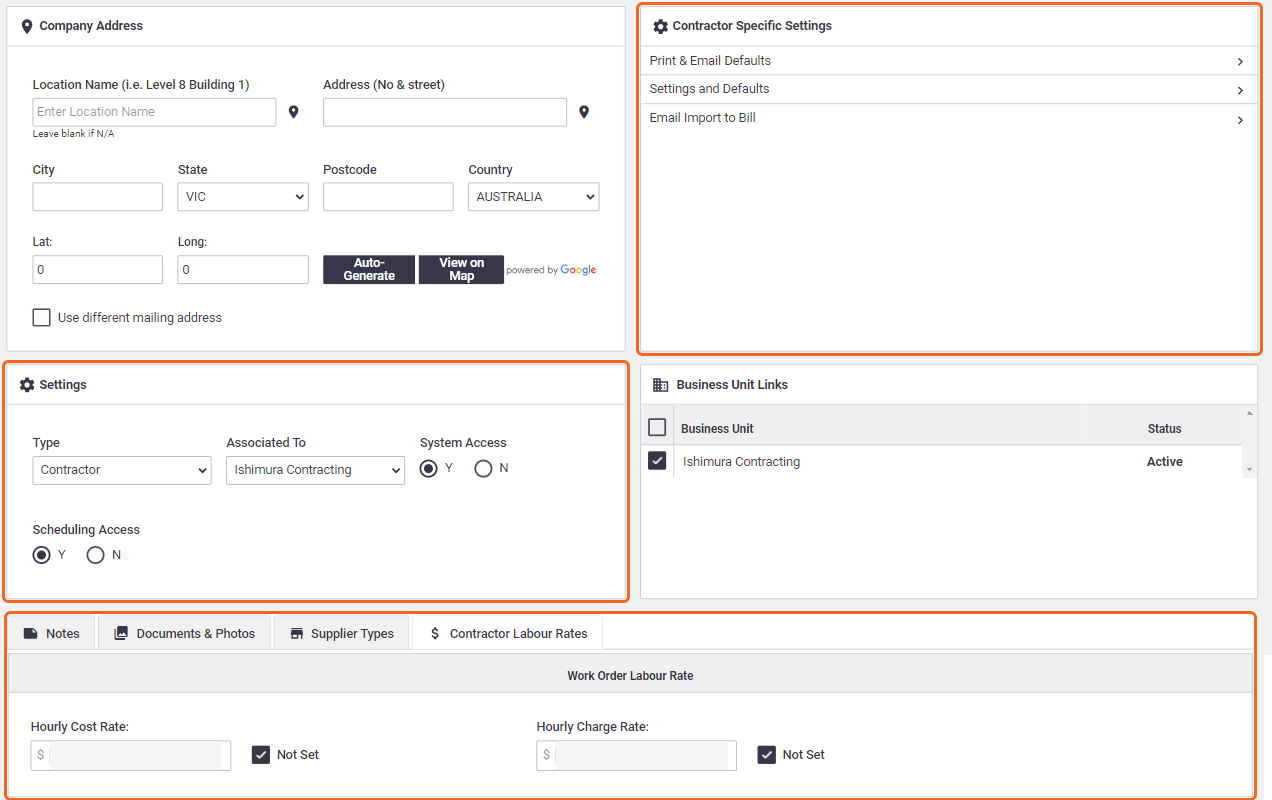Click the Lat input field
Screen dimensions: 1272x800
coord(98,270)
